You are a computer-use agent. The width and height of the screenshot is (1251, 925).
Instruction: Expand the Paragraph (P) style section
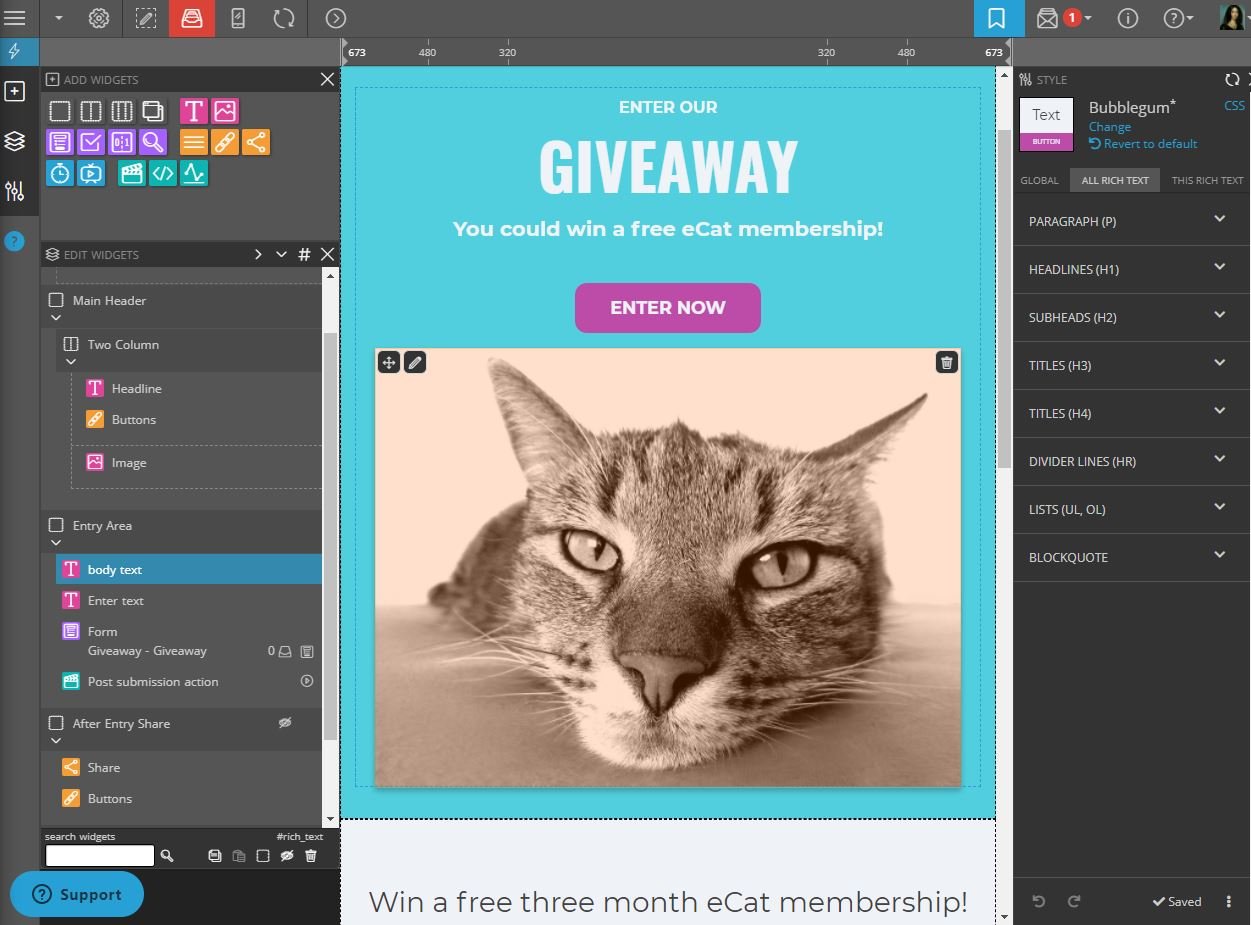point(1219,220)
